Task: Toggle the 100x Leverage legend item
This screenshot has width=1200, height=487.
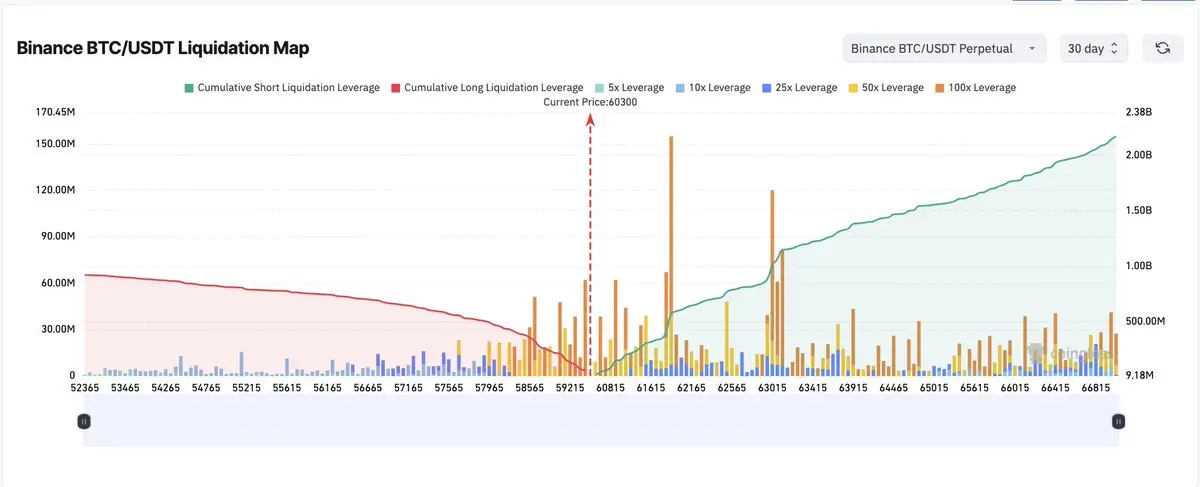Action: pyautogui.click(x=975, y=88)
